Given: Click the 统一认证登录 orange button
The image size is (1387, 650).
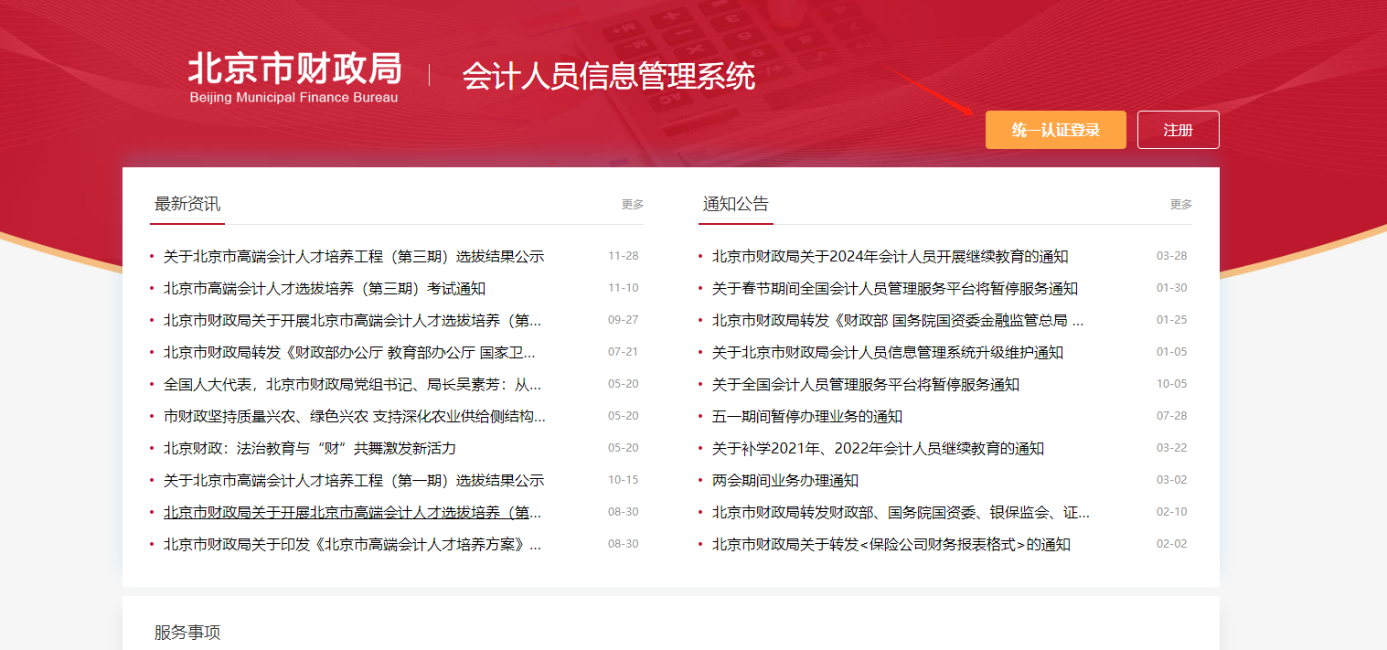Looking at the screenshot, I should click(x=1056, y=130).
